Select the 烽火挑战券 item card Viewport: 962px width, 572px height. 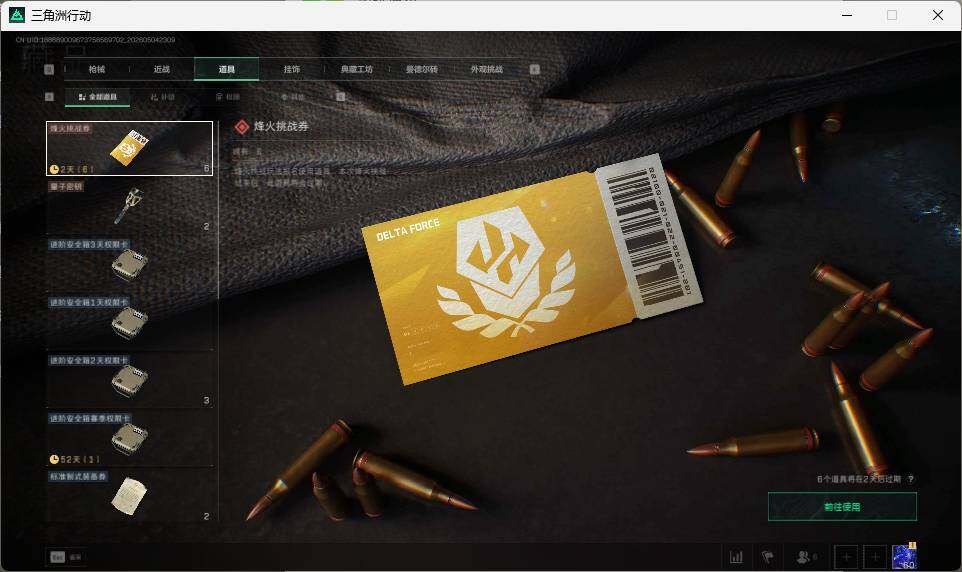click(x=129, y=149)
